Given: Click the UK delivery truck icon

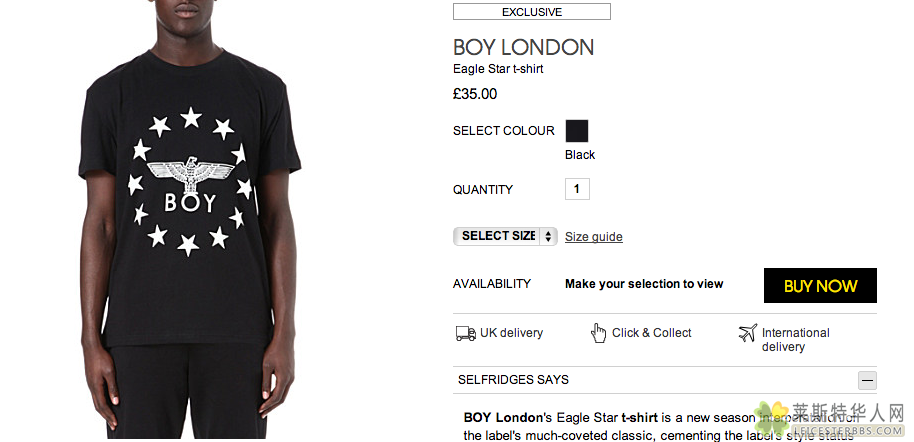Looking at the screenshot, I should point(465,333).
